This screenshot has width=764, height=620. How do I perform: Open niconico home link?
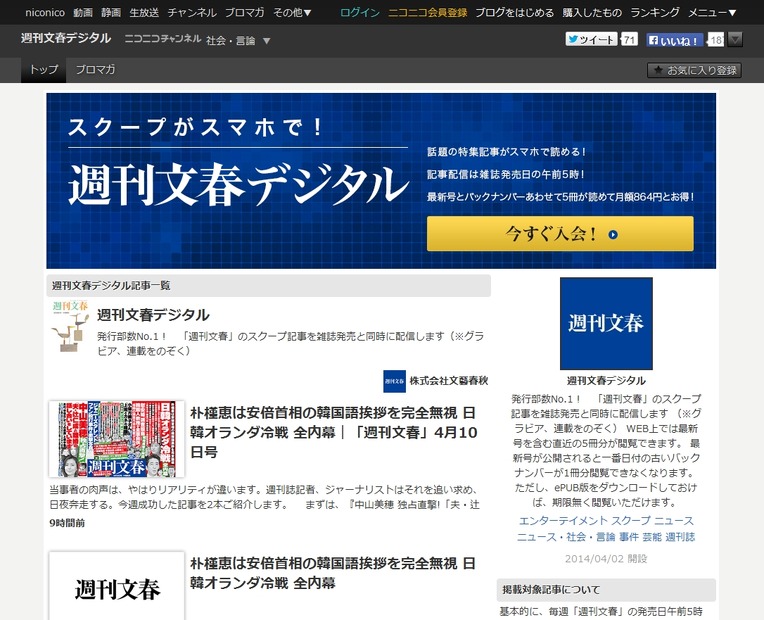45,13
